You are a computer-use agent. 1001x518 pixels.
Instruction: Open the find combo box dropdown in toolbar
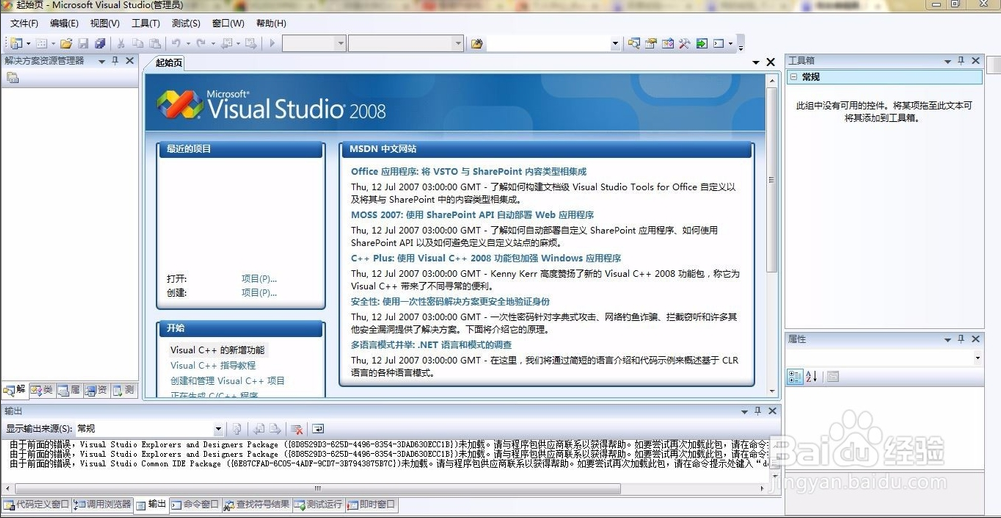[x=615, y=43]
